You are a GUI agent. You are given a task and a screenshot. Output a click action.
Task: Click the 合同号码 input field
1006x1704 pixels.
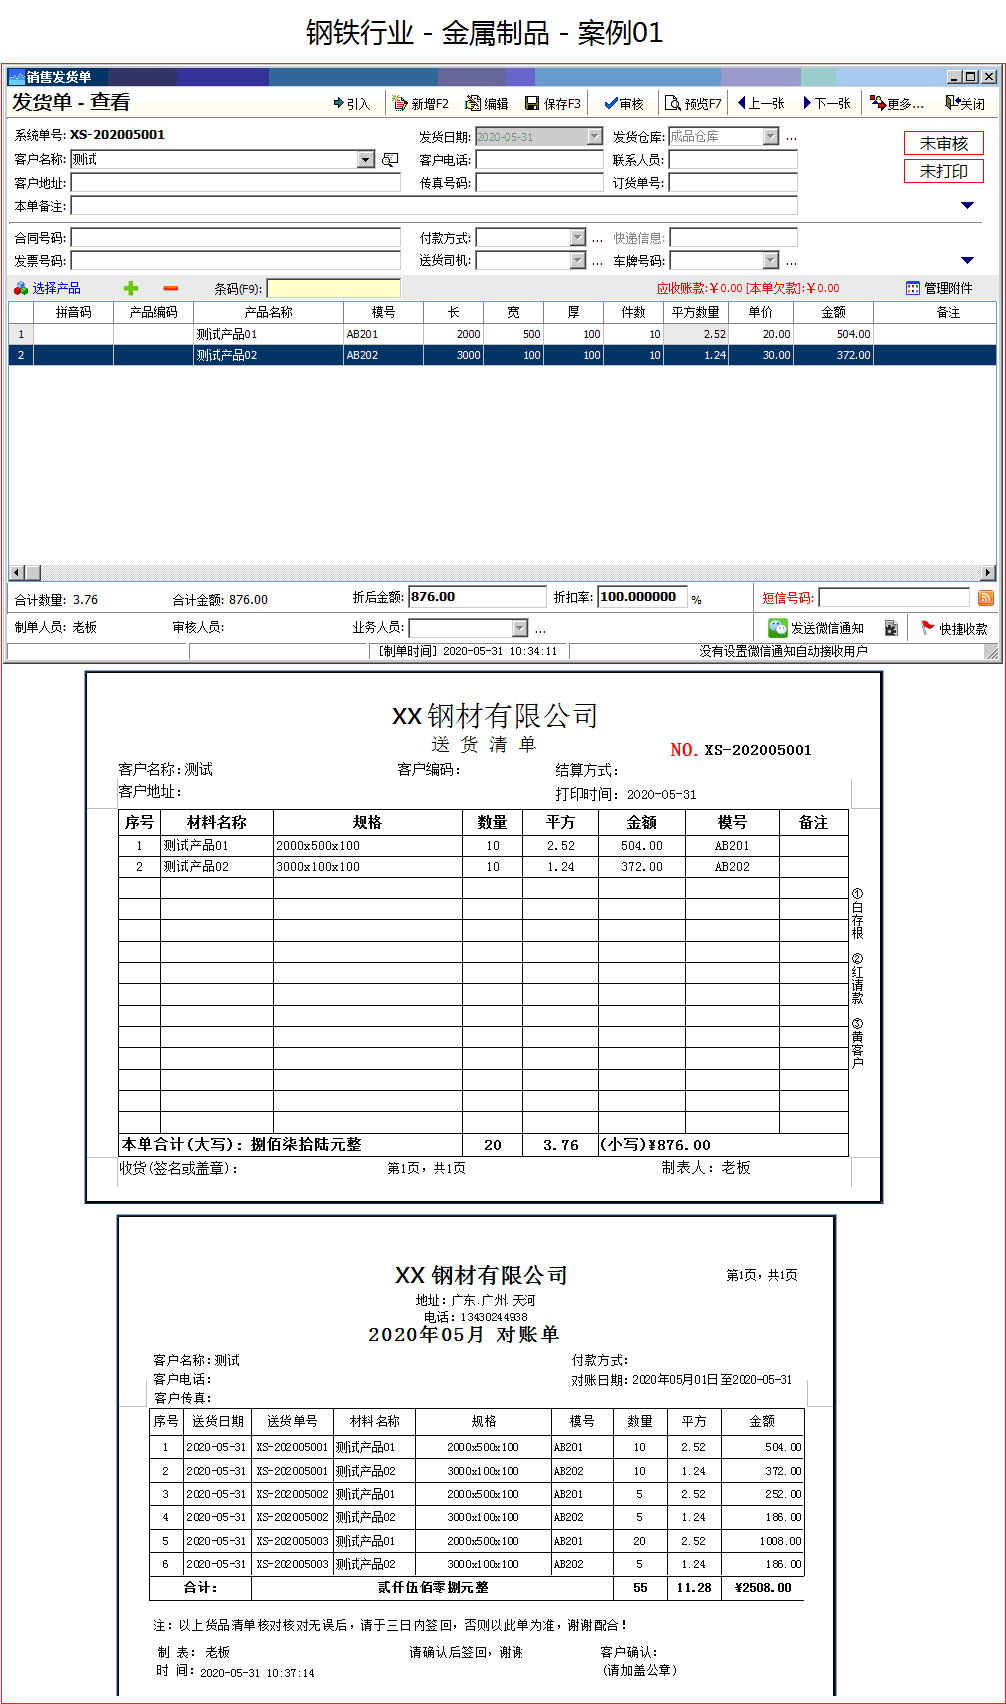(x=236, y=238)
